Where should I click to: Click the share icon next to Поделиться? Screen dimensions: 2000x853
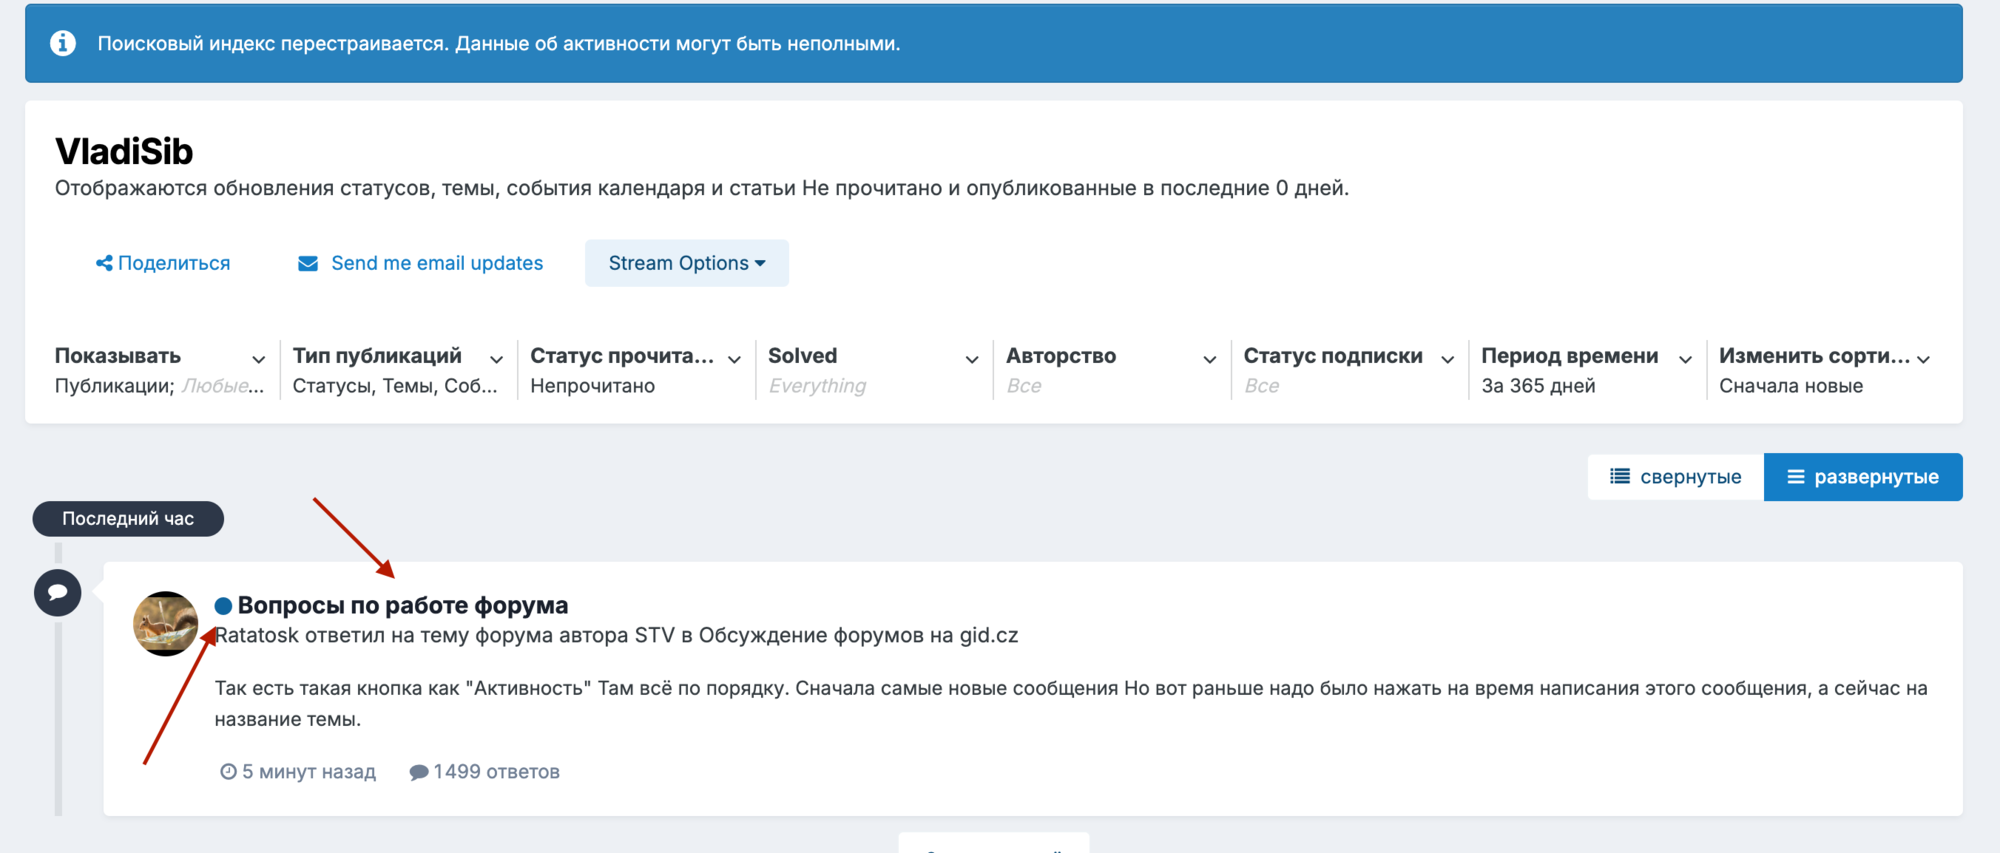(x=104, y=263)
